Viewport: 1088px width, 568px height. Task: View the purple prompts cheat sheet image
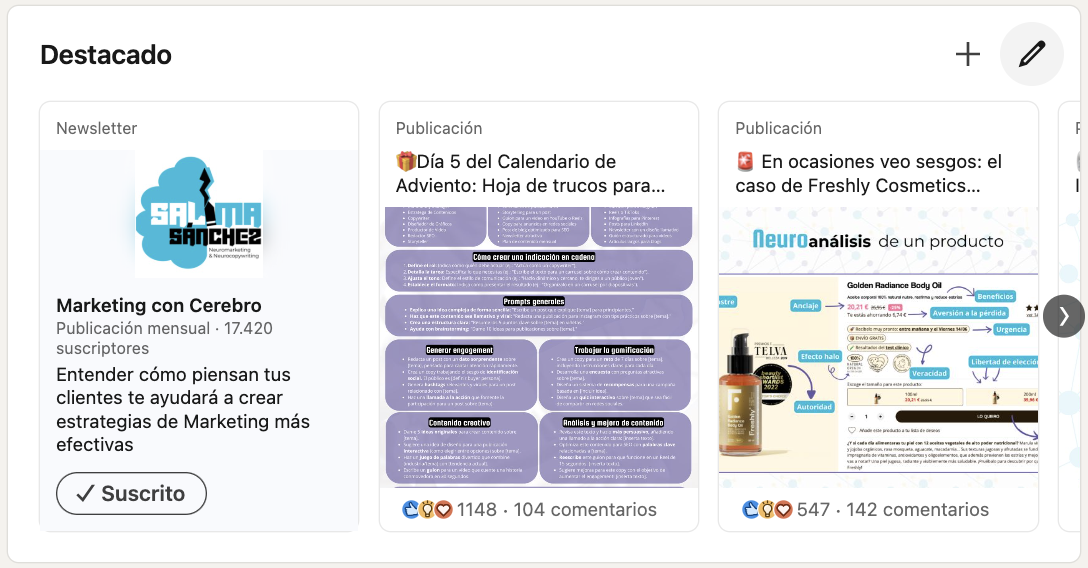coord(538,347)
